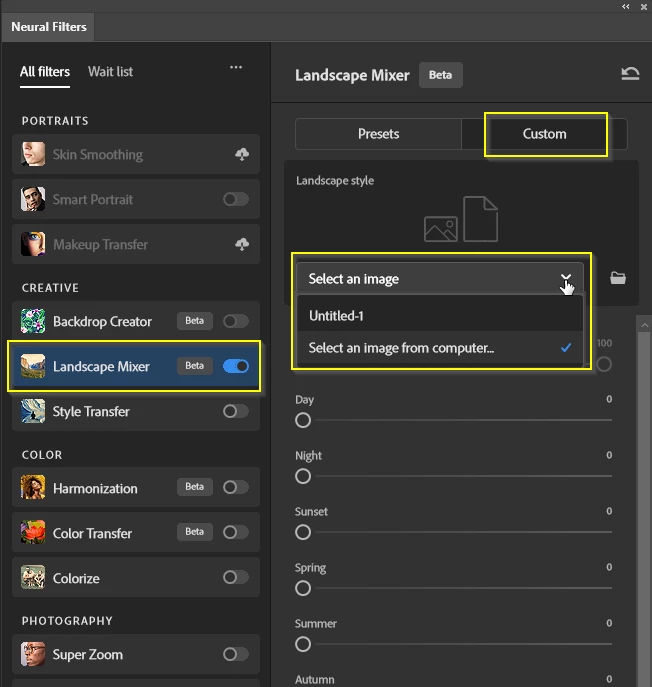Select the Neural Filters panel tab

(49, 27)
